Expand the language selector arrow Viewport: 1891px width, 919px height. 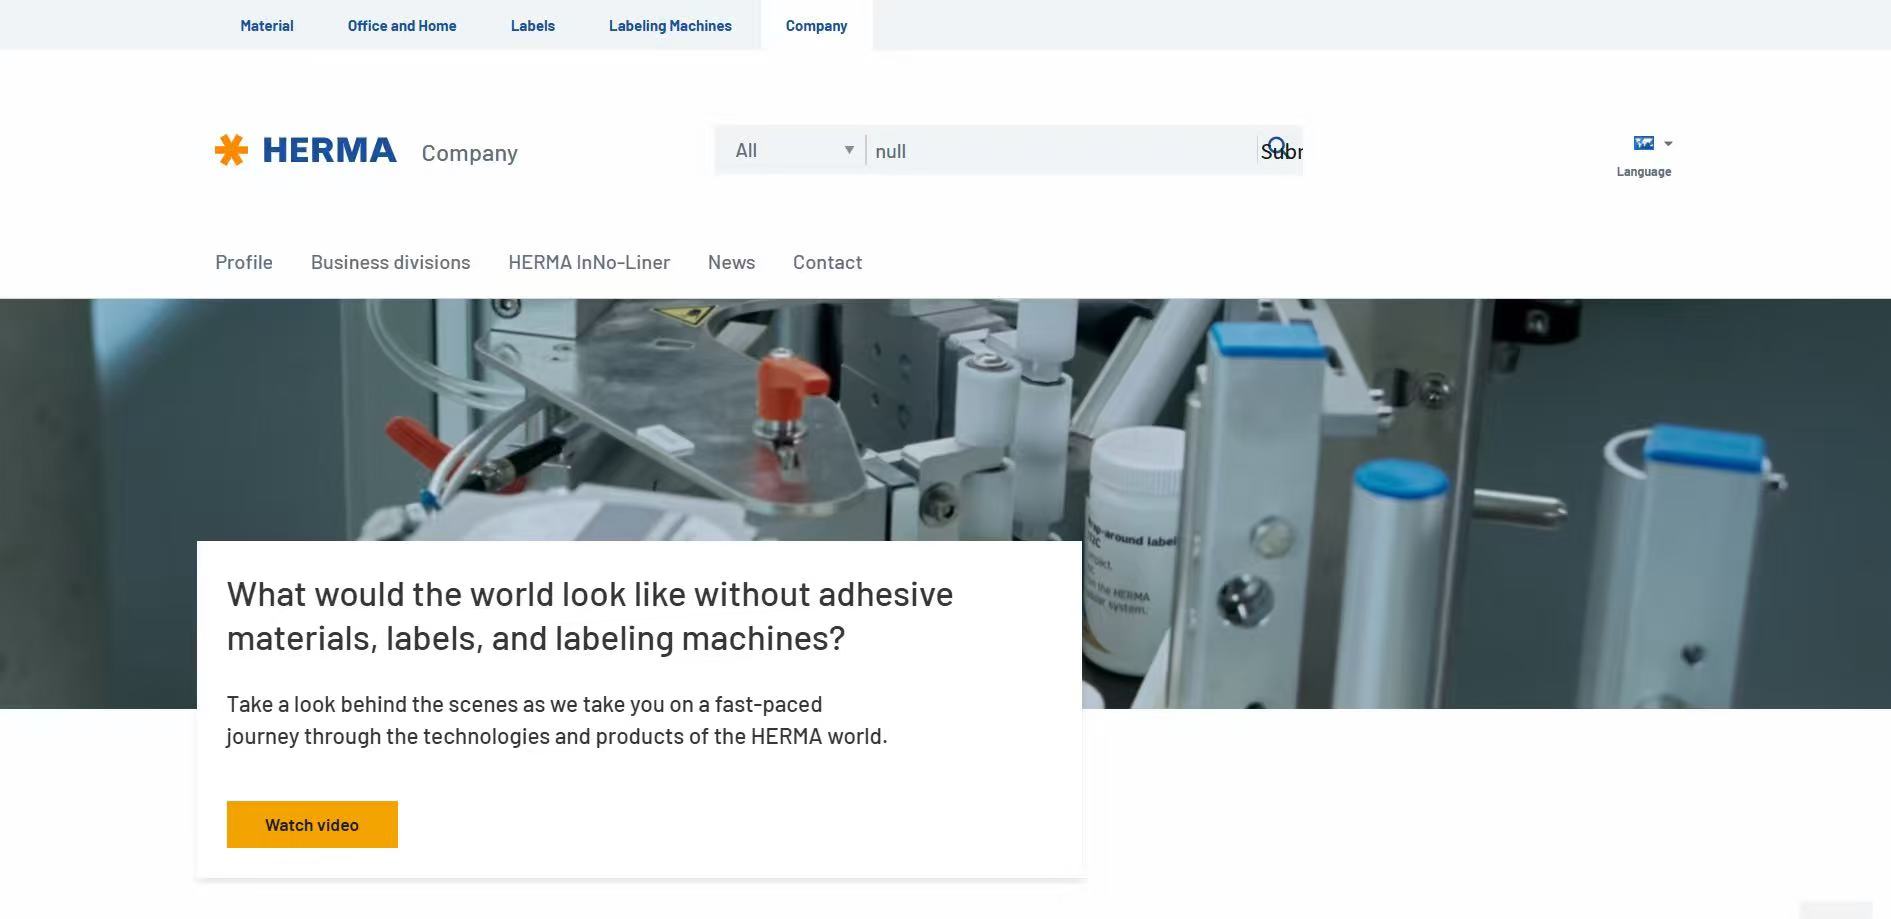click(1668, 144)
